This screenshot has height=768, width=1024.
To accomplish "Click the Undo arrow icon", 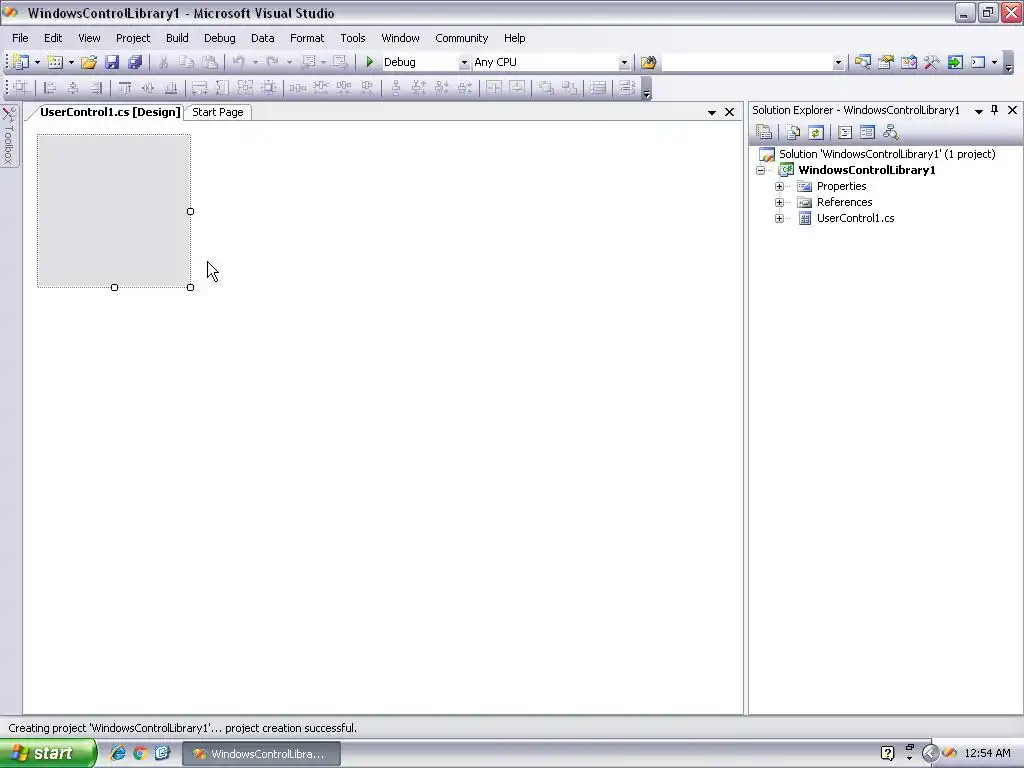I will [238, 62].
